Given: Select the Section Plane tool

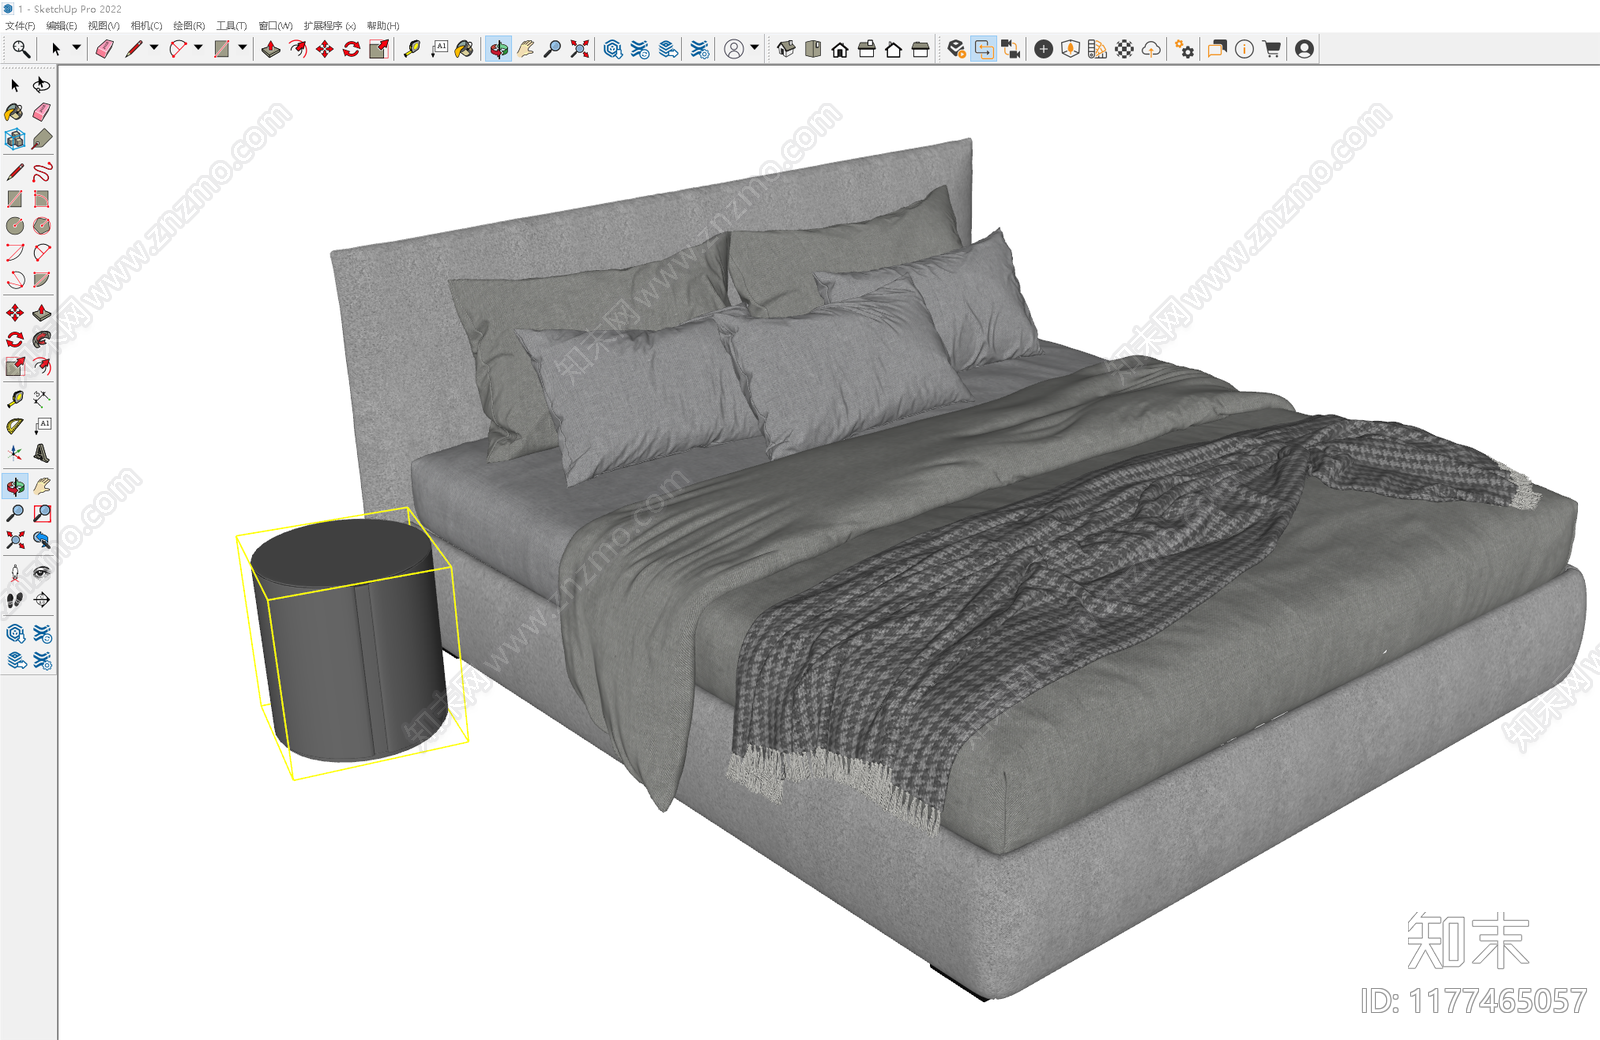Looking at the screenshot, I should pyautogui.click(x=41, y=600).
